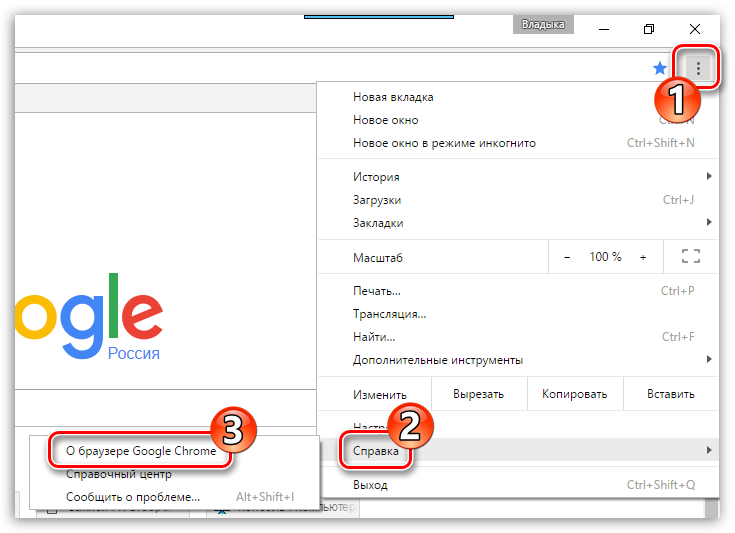The width and height of the screenshot is (735, 533).
Task: Decrease zoom with the minus button
Action: coord(567,257)
